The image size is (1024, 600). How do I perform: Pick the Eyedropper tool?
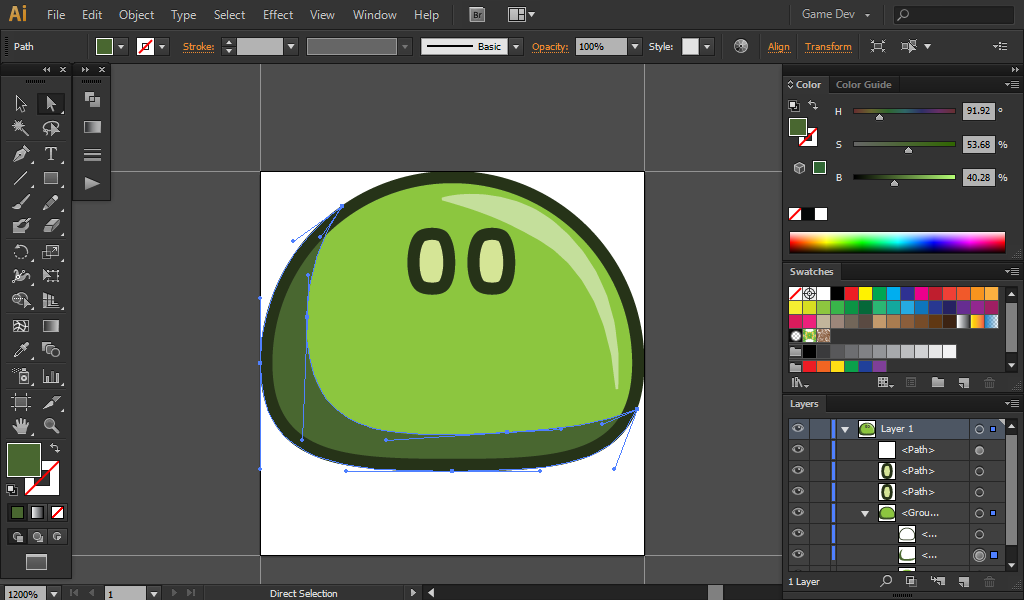[21, 350]
